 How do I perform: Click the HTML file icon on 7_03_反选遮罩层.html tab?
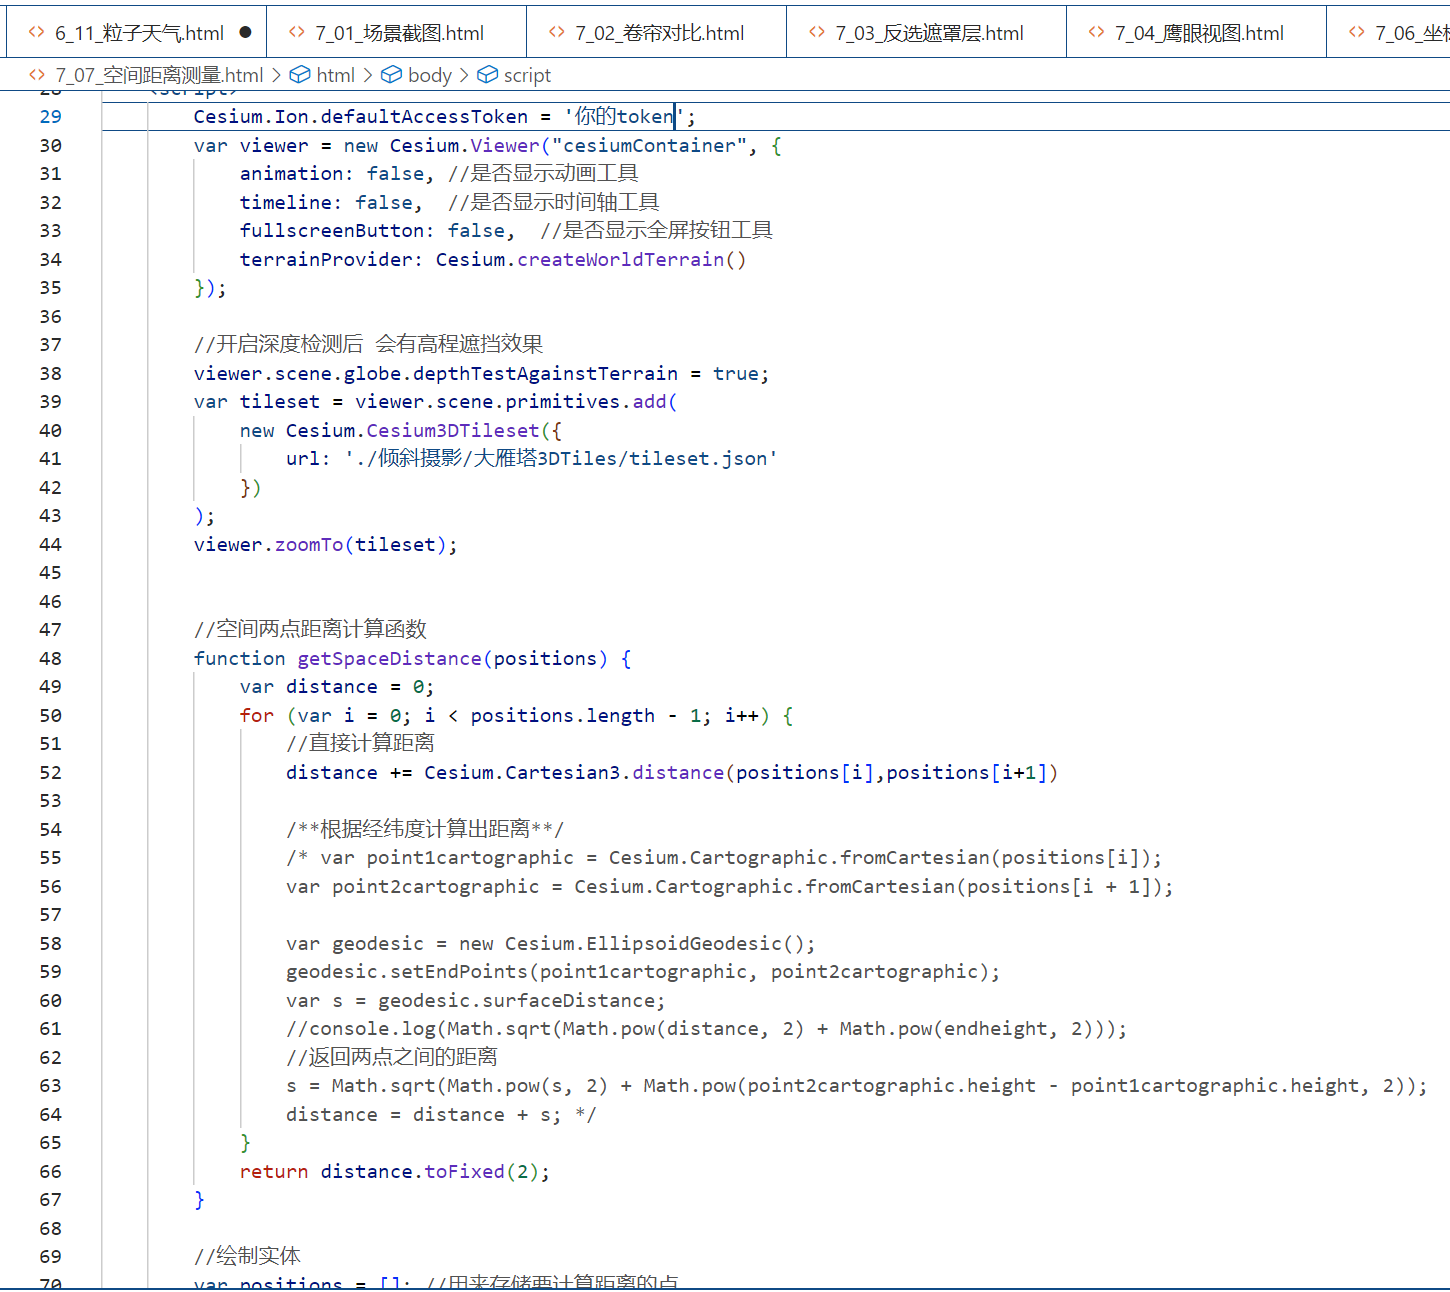pyautogui.click(x=816, y=32)
